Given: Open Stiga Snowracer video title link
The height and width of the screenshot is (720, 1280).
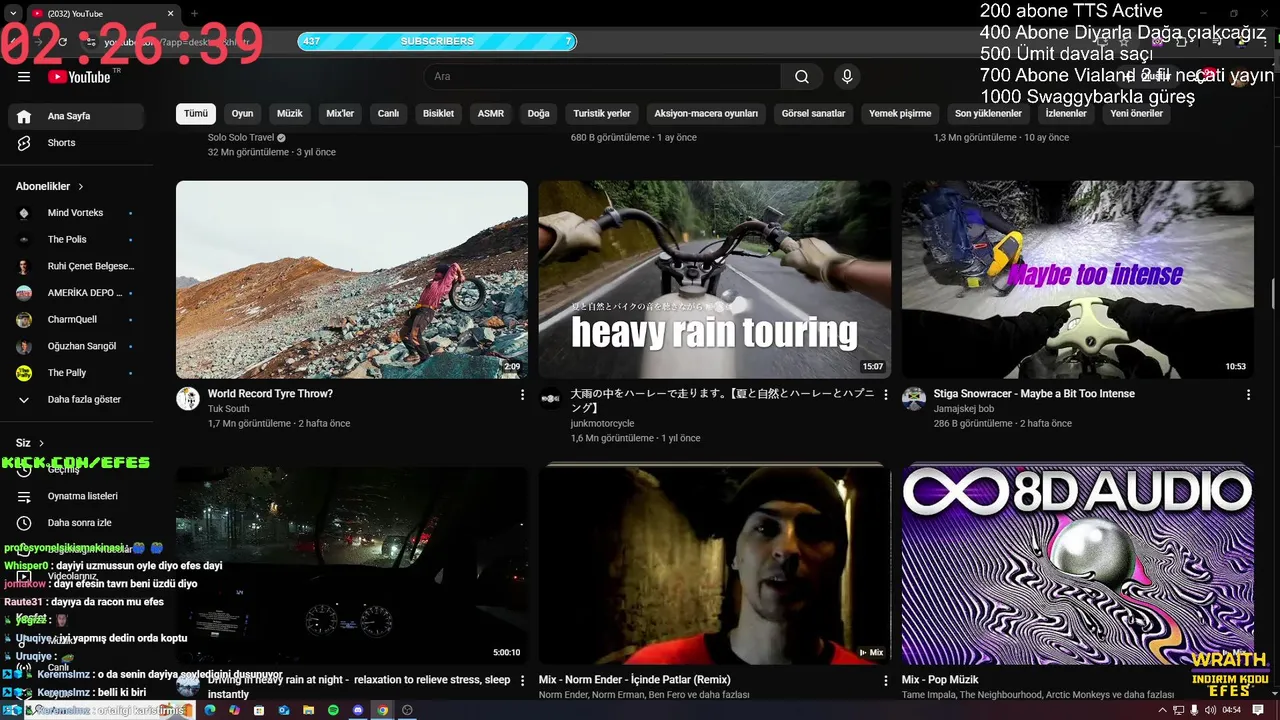Looking at the screenshot, I should 1034,394.
